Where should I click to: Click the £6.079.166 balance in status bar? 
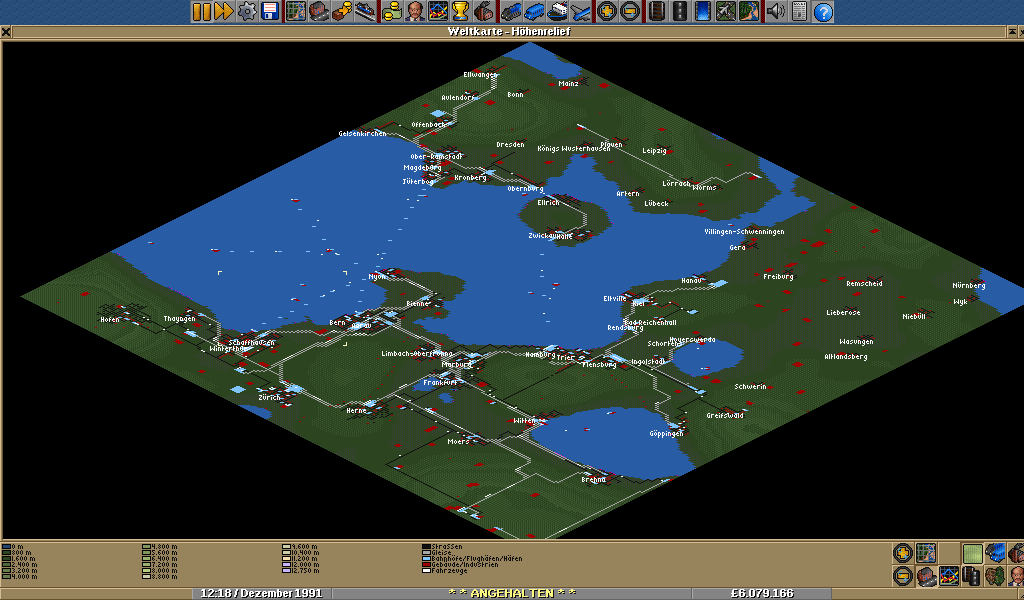pos(762,593)
